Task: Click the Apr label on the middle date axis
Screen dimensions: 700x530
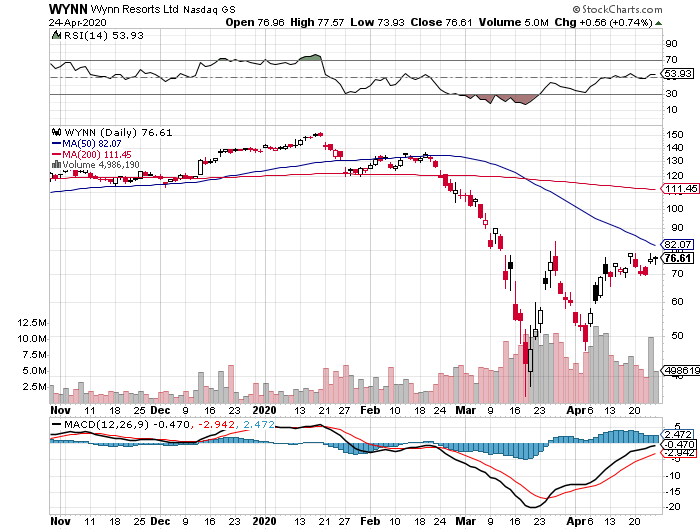Action: (x=576, y=410)
